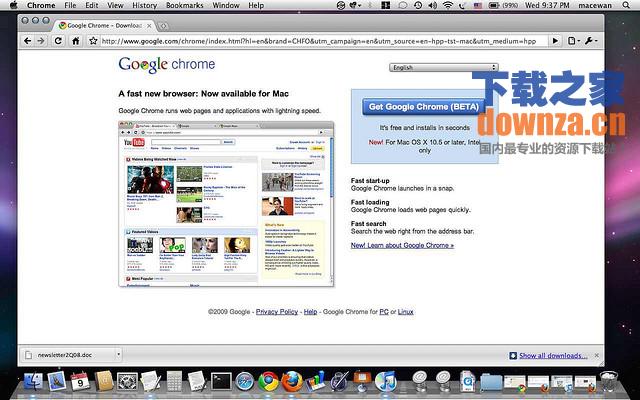Click the Forward navigation arrow
The height and width of the screenshot is (400, 640).
(x=42, y=41)
